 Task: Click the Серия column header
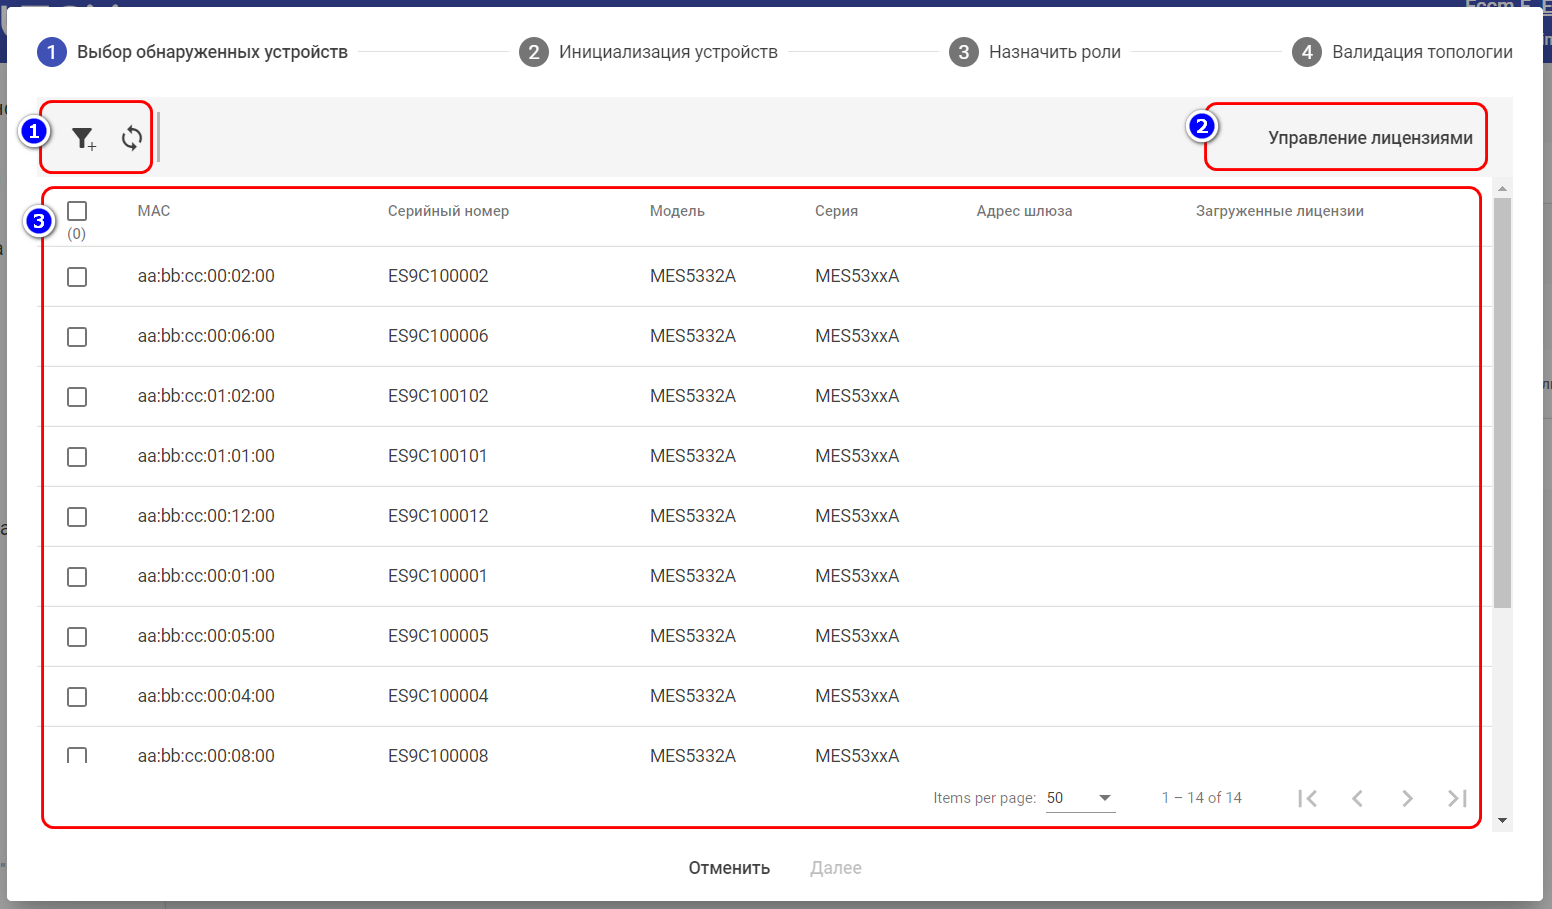coord(836,211)
